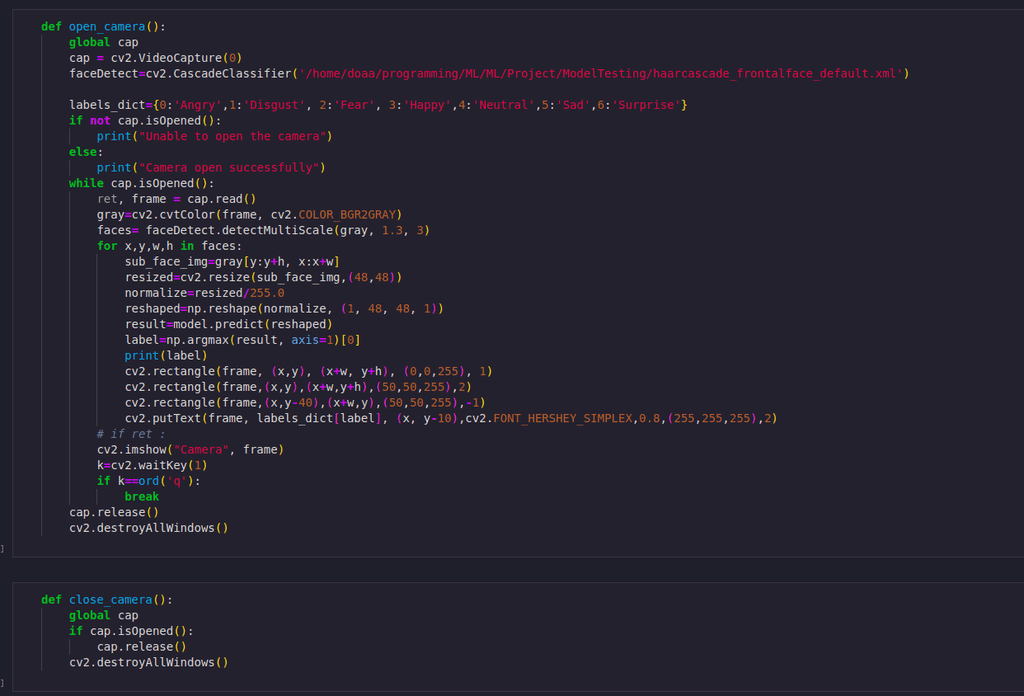Click the 'break' statement
The image size is (1024, 696).
(142, 497)
